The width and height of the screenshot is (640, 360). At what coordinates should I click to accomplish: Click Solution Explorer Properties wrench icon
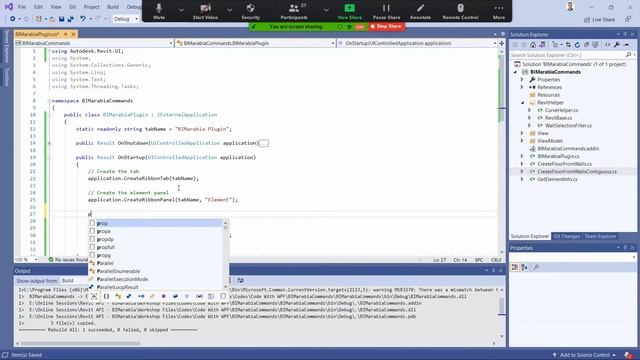pos(616,45)
